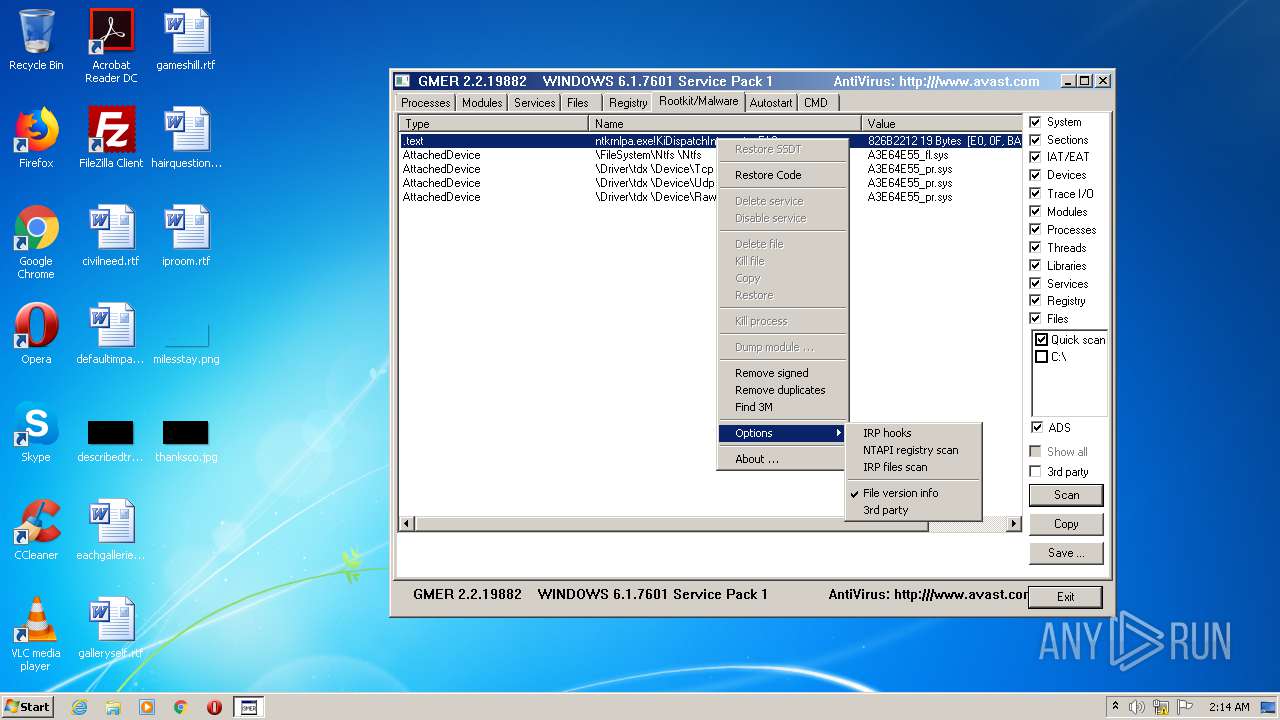This screenshot has height=720, width=1280.
Task: Click the Save ... button
Action: click(x=1066, y=553)
